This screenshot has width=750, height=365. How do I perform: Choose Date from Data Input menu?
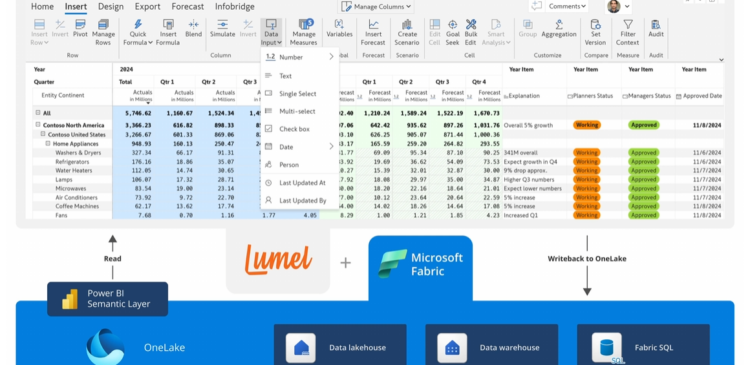[299, 147]
